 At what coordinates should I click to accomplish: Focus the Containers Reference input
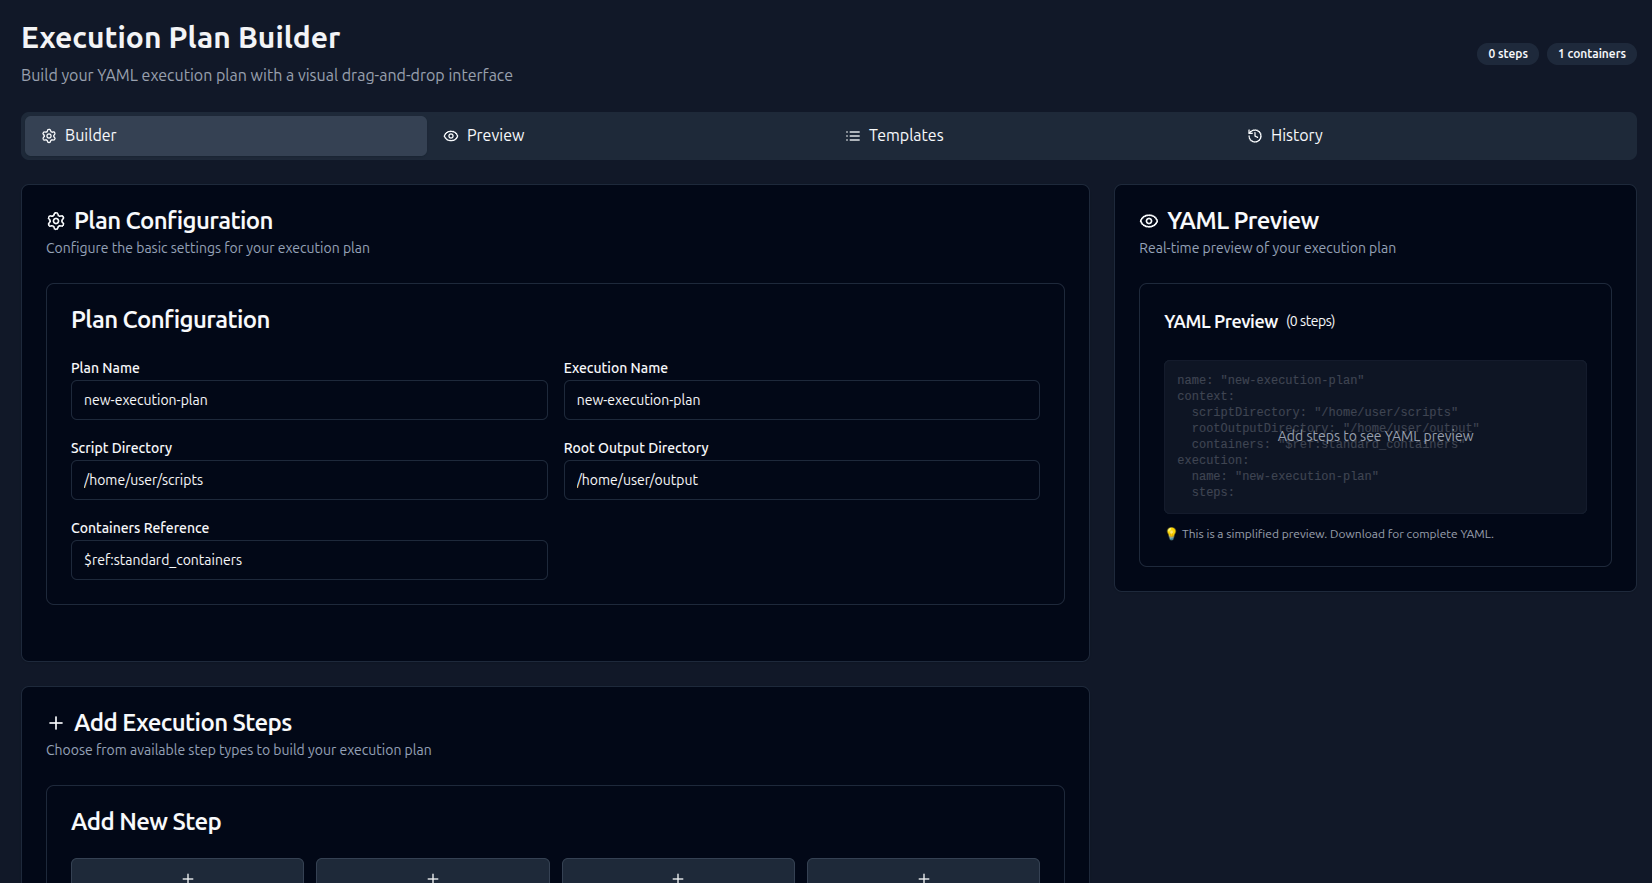(309, 560)
